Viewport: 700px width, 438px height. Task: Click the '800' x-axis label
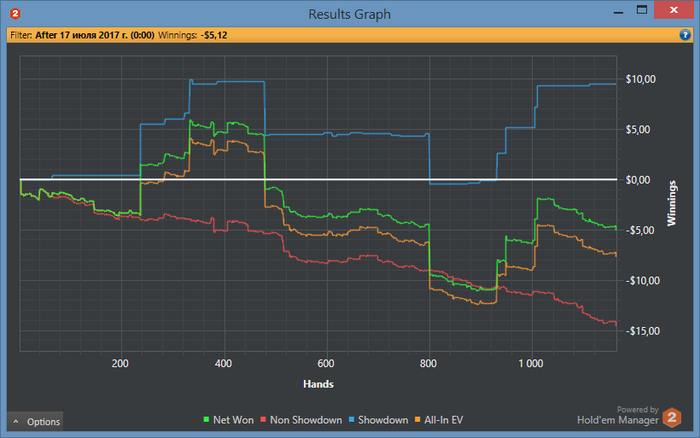click(428, 363)
